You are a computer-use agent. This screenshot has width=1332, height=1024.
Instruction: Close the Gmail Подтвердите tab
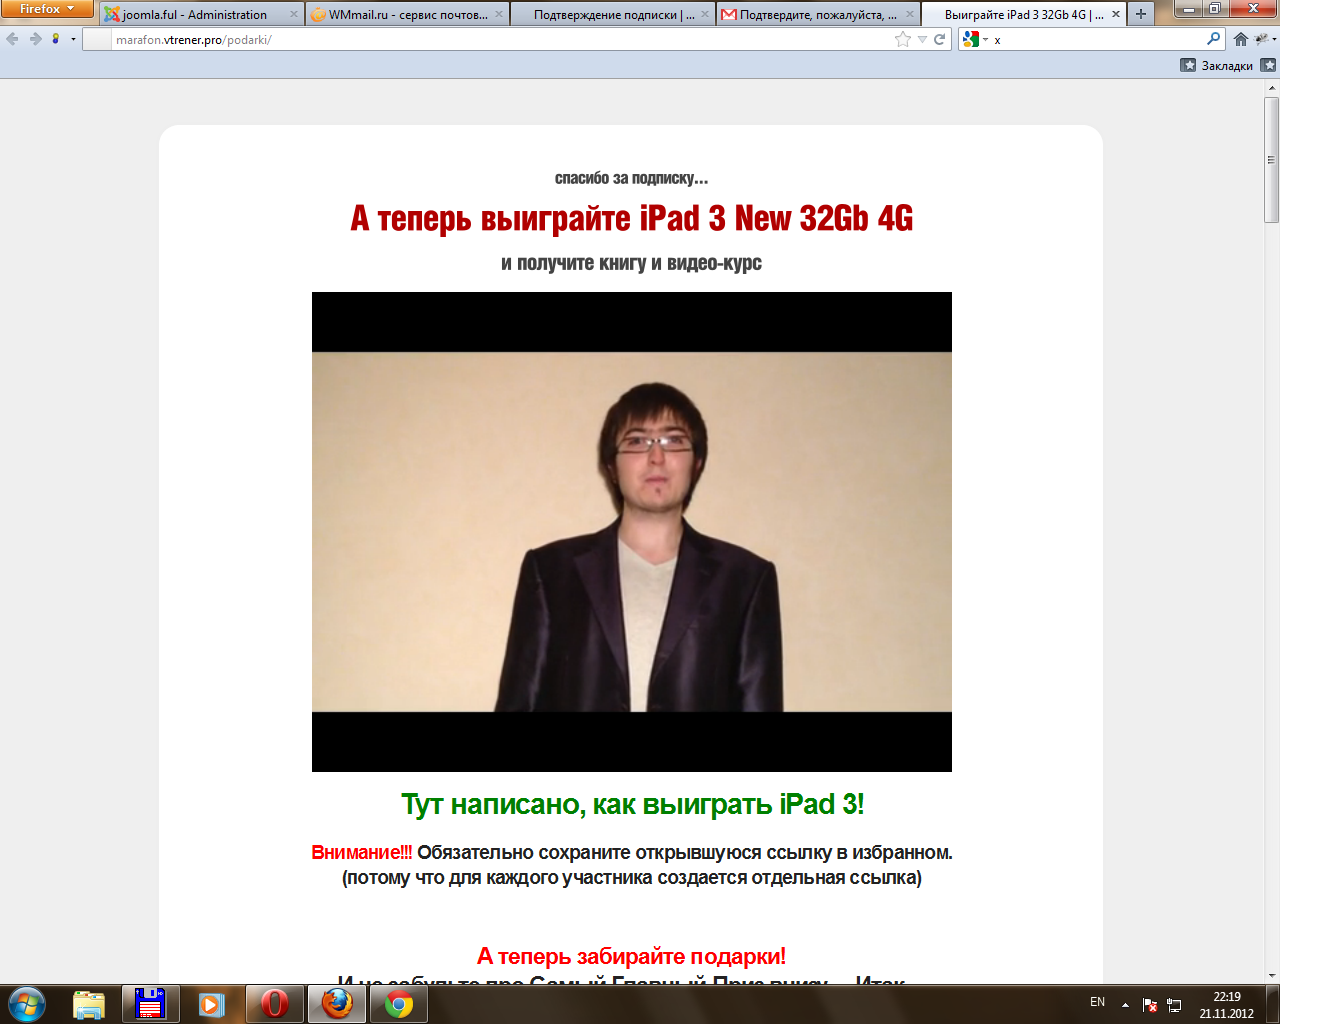tap(910, 15)
